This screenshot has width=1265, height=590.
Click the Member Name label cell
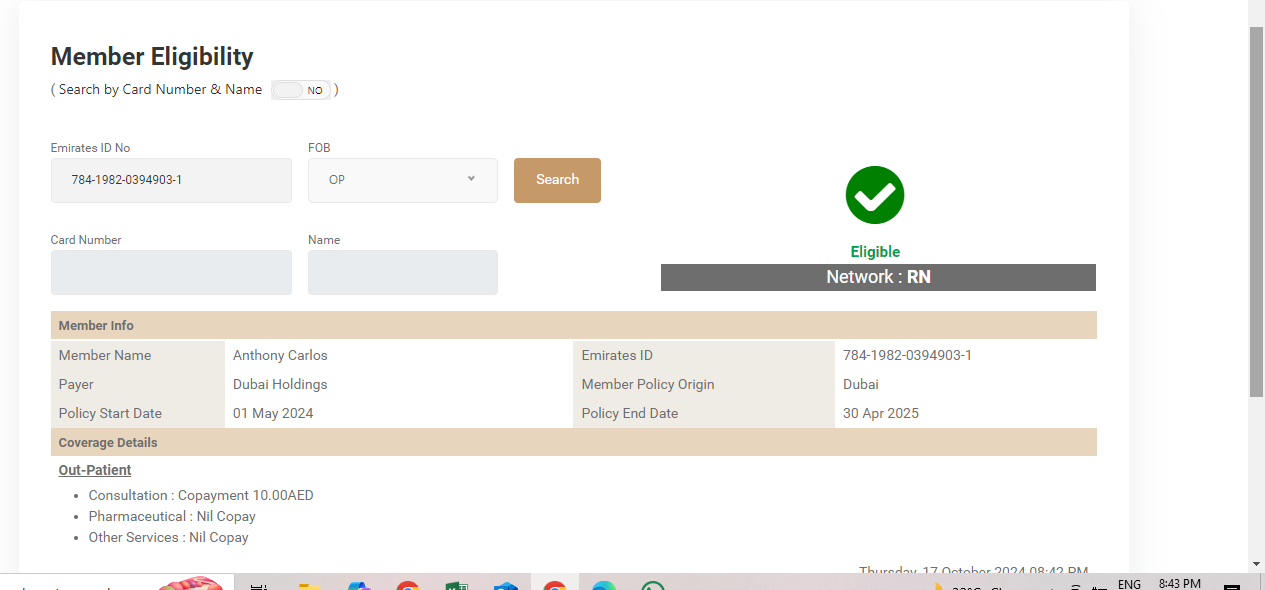tap(138, 355)
